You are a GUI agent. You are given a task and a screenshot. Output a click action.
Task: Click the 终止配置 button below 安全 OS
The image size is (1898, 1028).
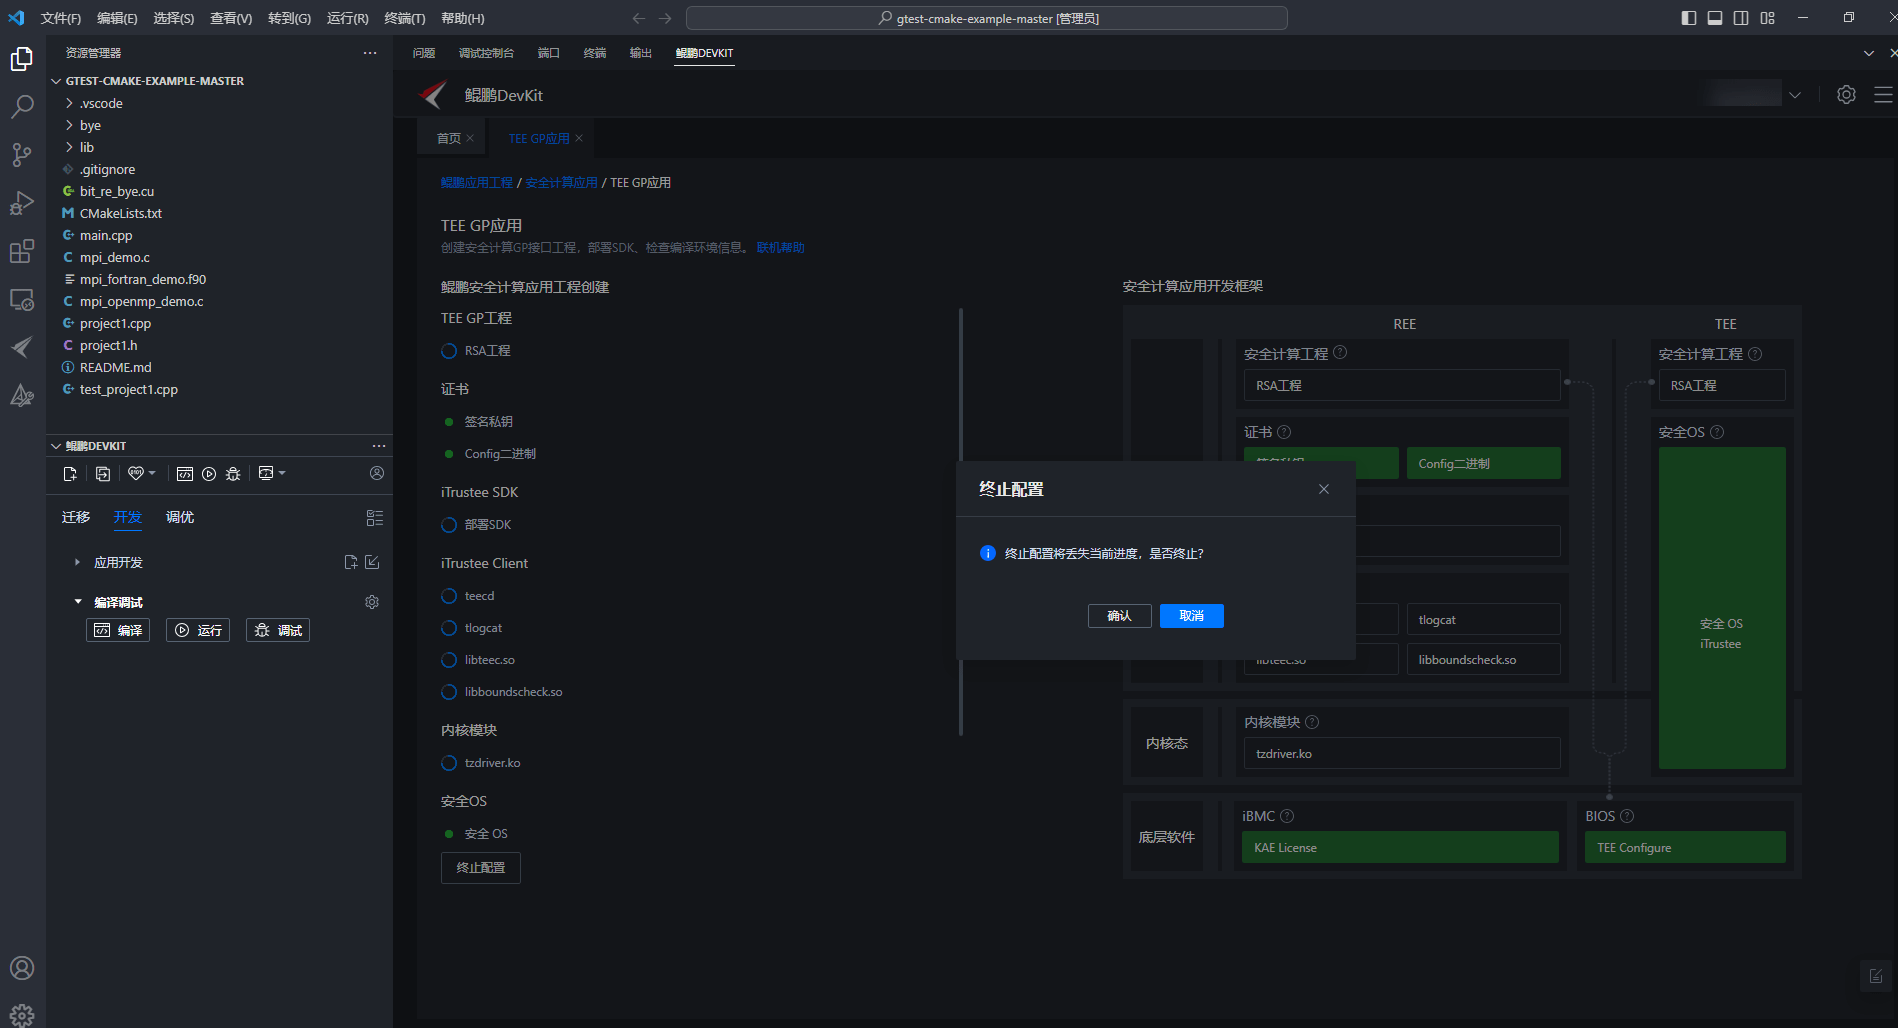[x=481, y=868]
